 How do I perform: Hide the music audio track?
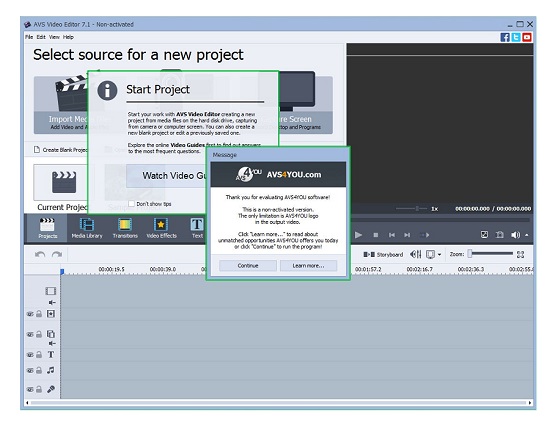(30, 370)
